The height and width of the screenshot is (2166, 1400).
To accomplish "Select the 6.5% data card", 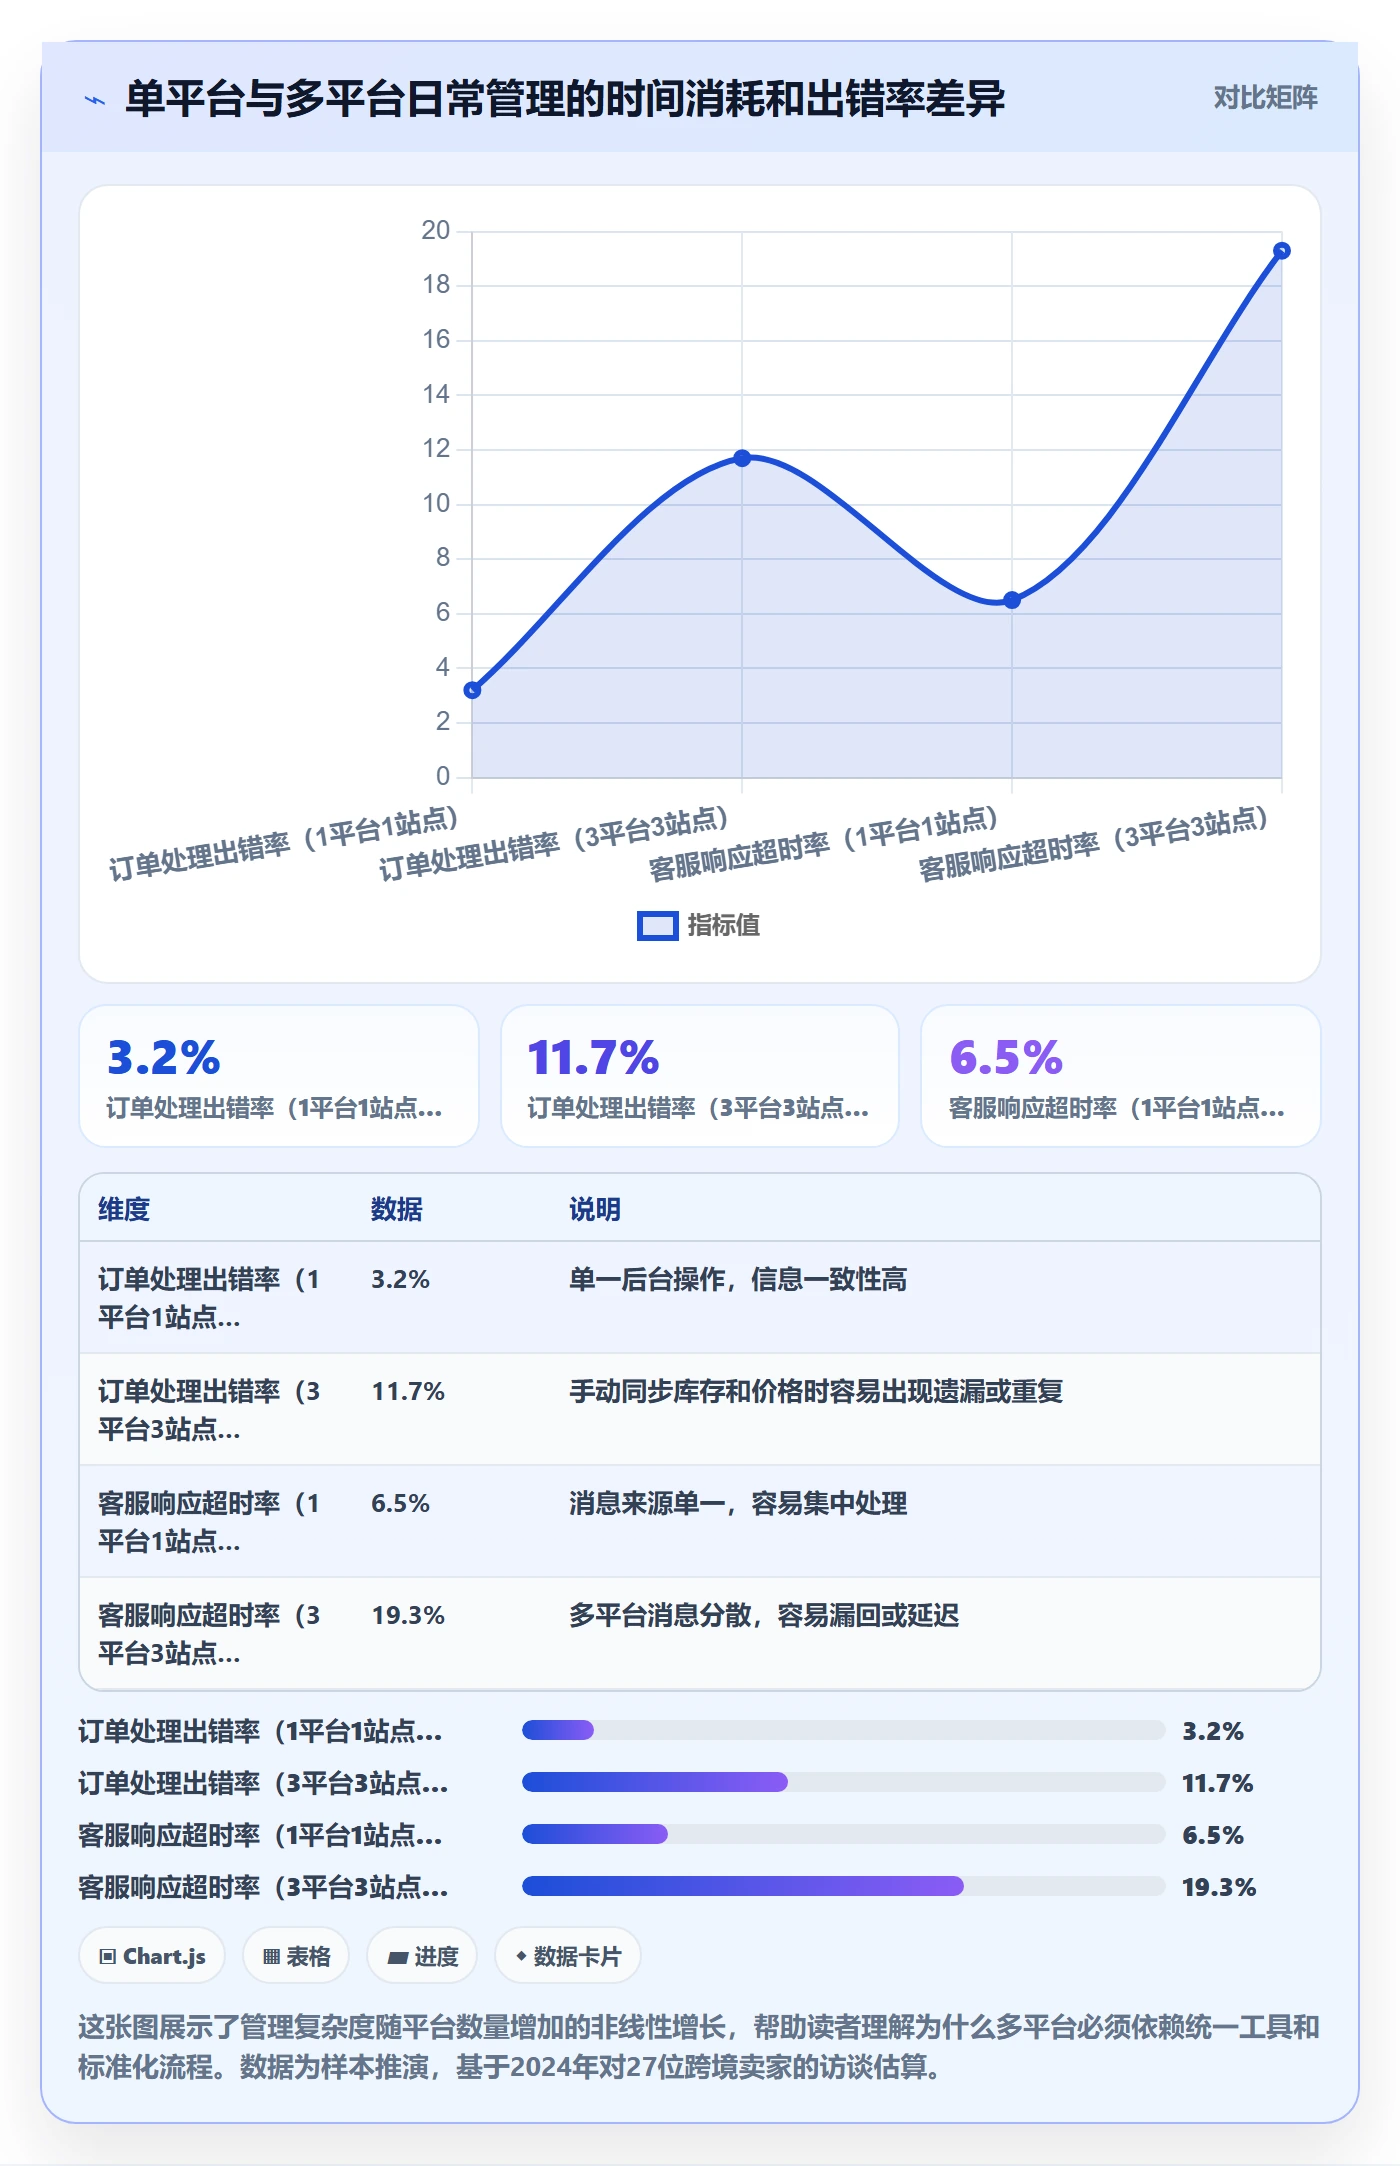I will pyautogui.click(x=1121, y=1076).
